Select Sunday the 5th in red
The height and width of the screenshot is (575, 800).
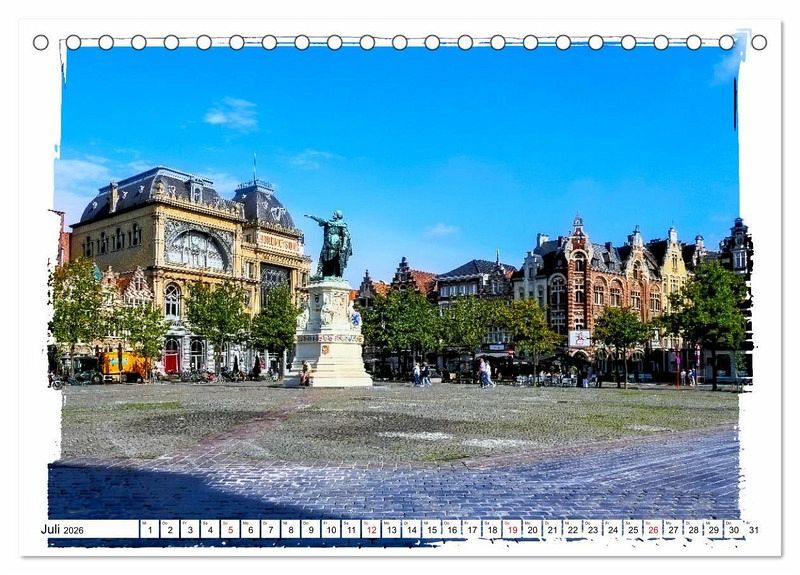coord(230,529)
